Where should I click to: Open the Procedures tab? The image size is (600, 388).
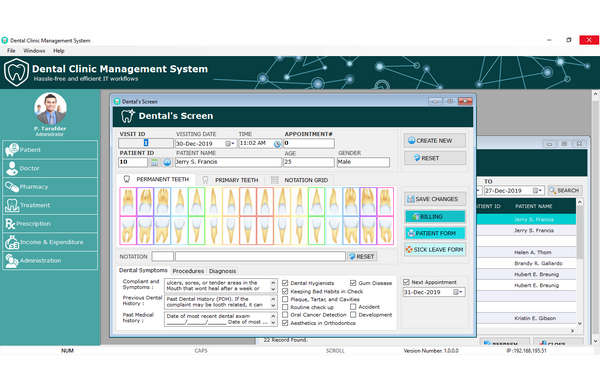(188, 271)
